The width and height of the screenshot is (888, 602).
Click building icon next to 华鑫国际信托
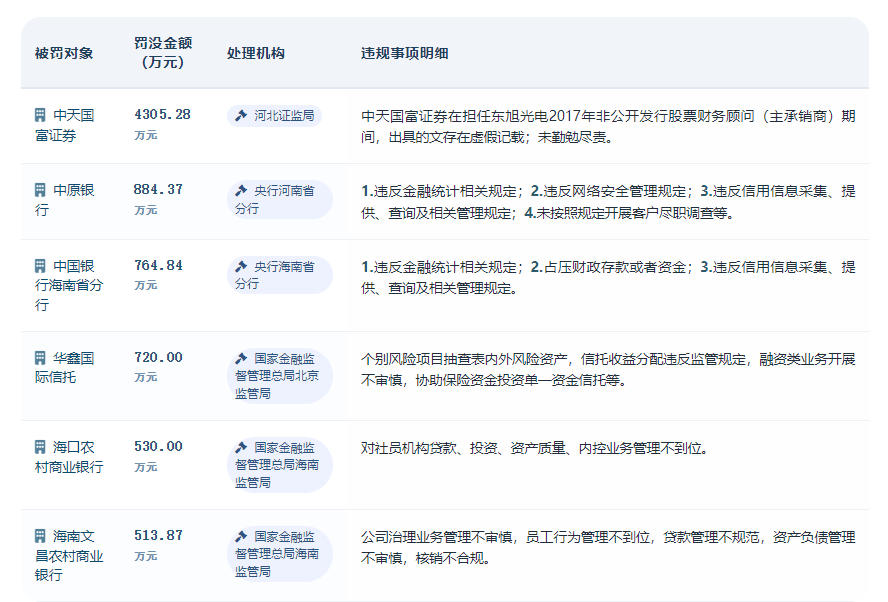click(40, 358)
